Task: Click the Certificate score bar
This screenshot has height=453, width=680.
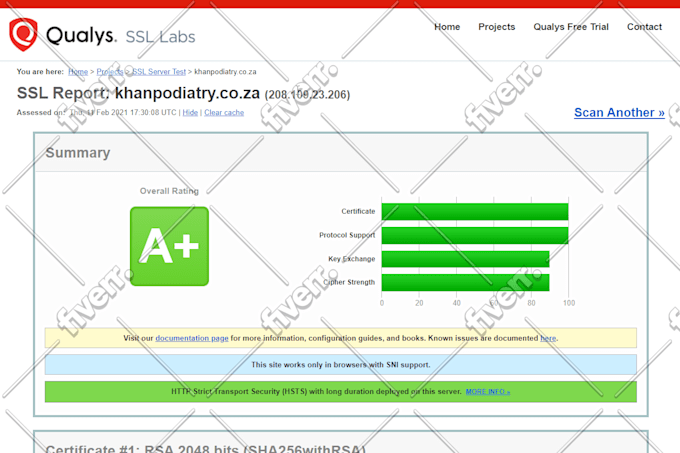Action: click(x=475, y=212)
